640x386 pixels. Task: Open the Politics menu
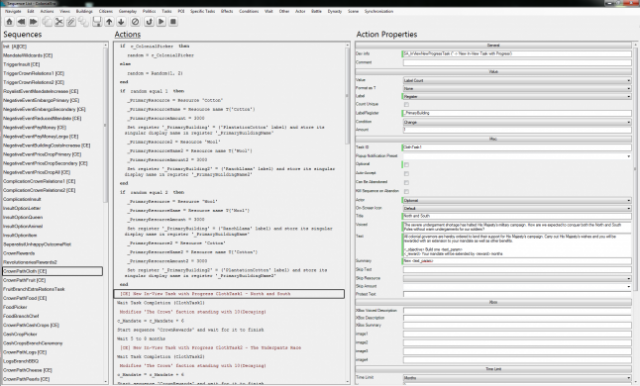tap(149, 11)
